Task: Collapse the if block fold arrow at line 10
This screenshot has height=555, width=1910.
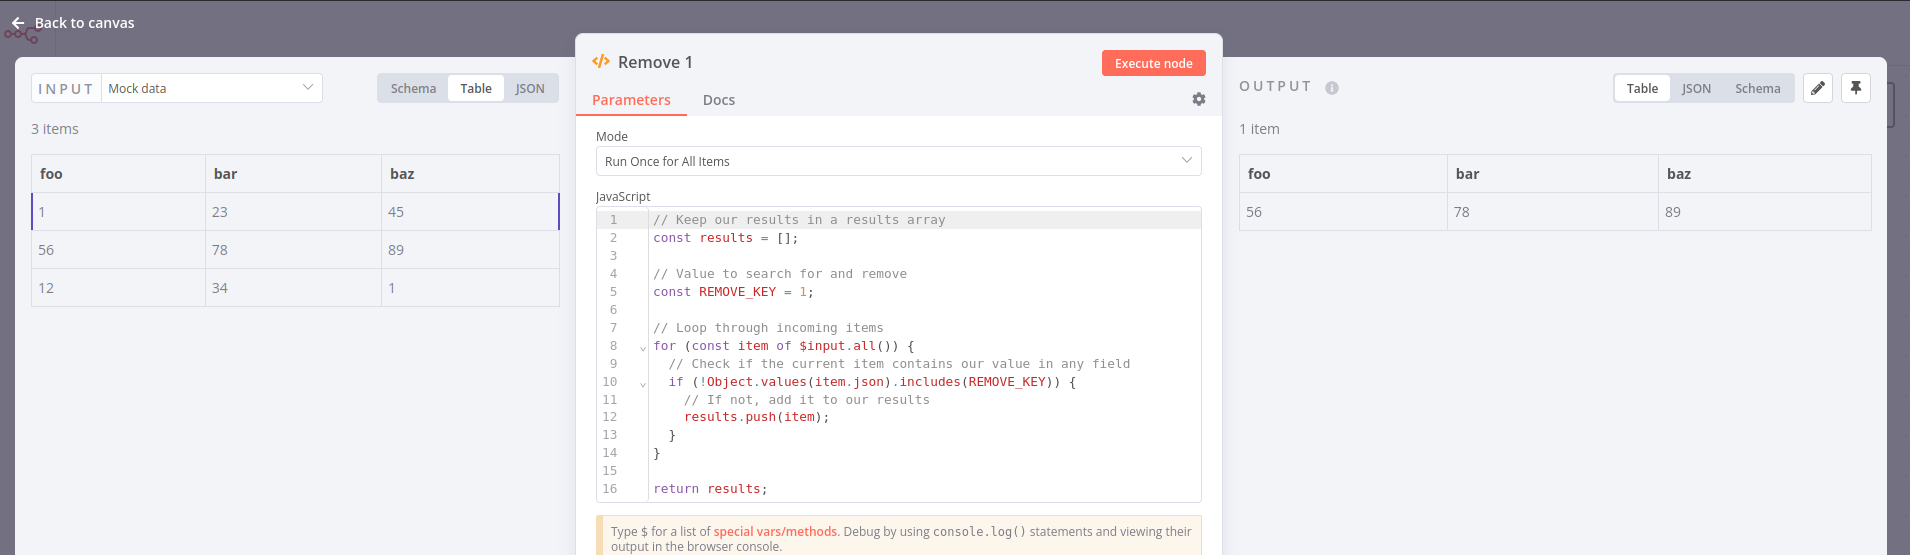Action: [x=643, y=384]
